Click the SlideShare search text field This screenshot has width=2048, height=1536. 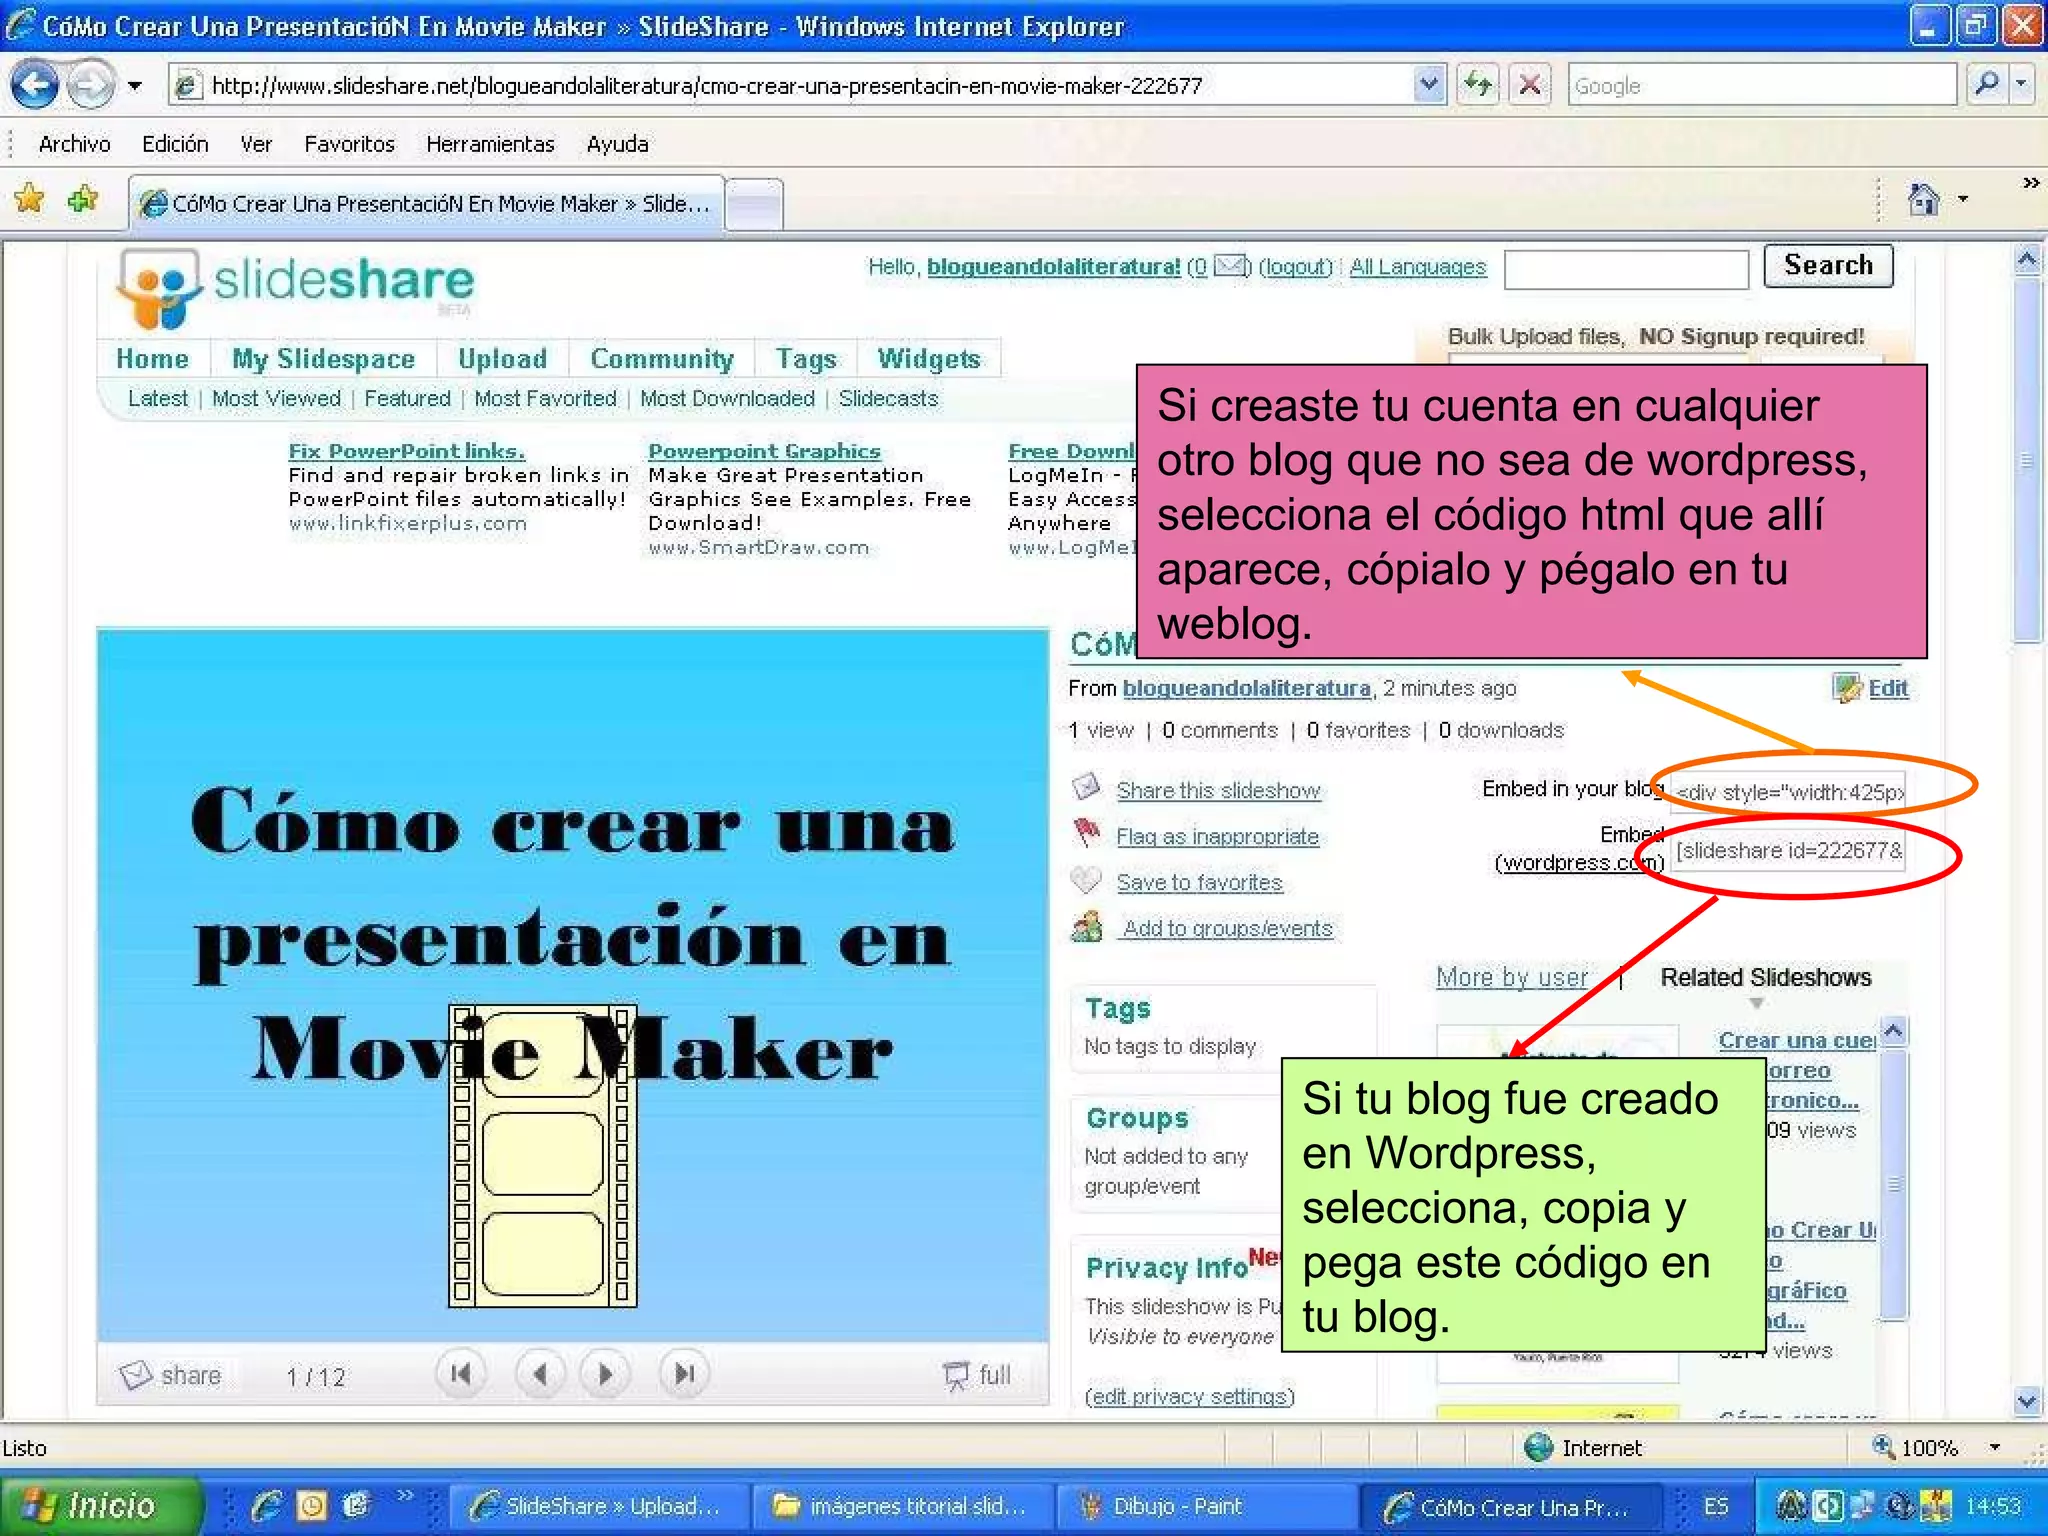(1626, 270)
